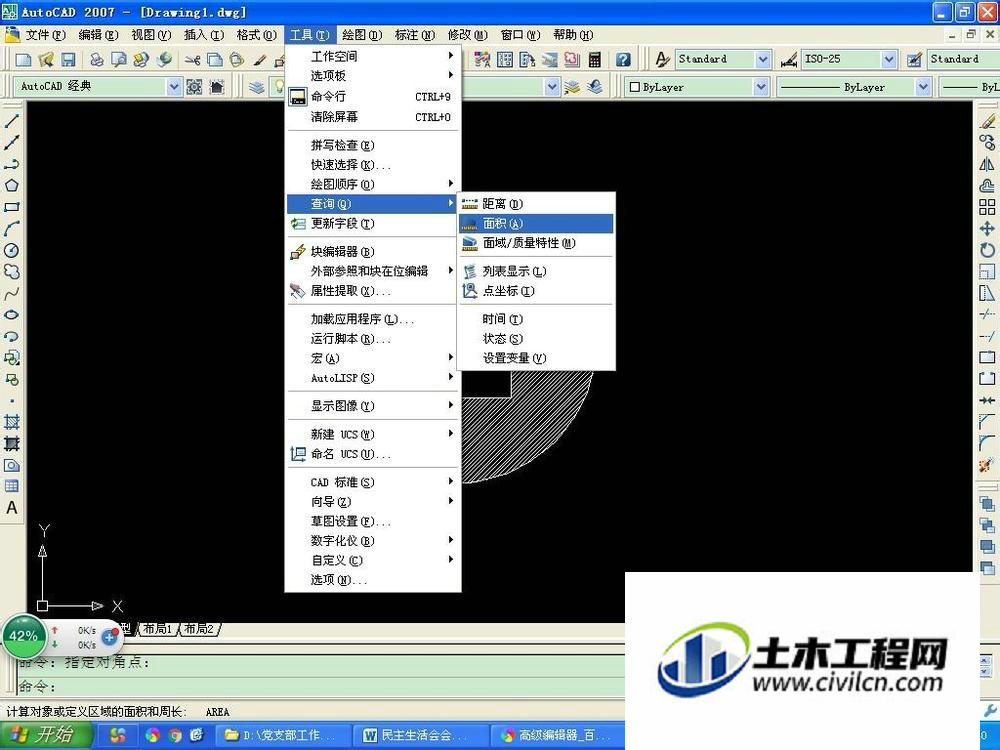Click the Array tool icon

click(987, 207)
